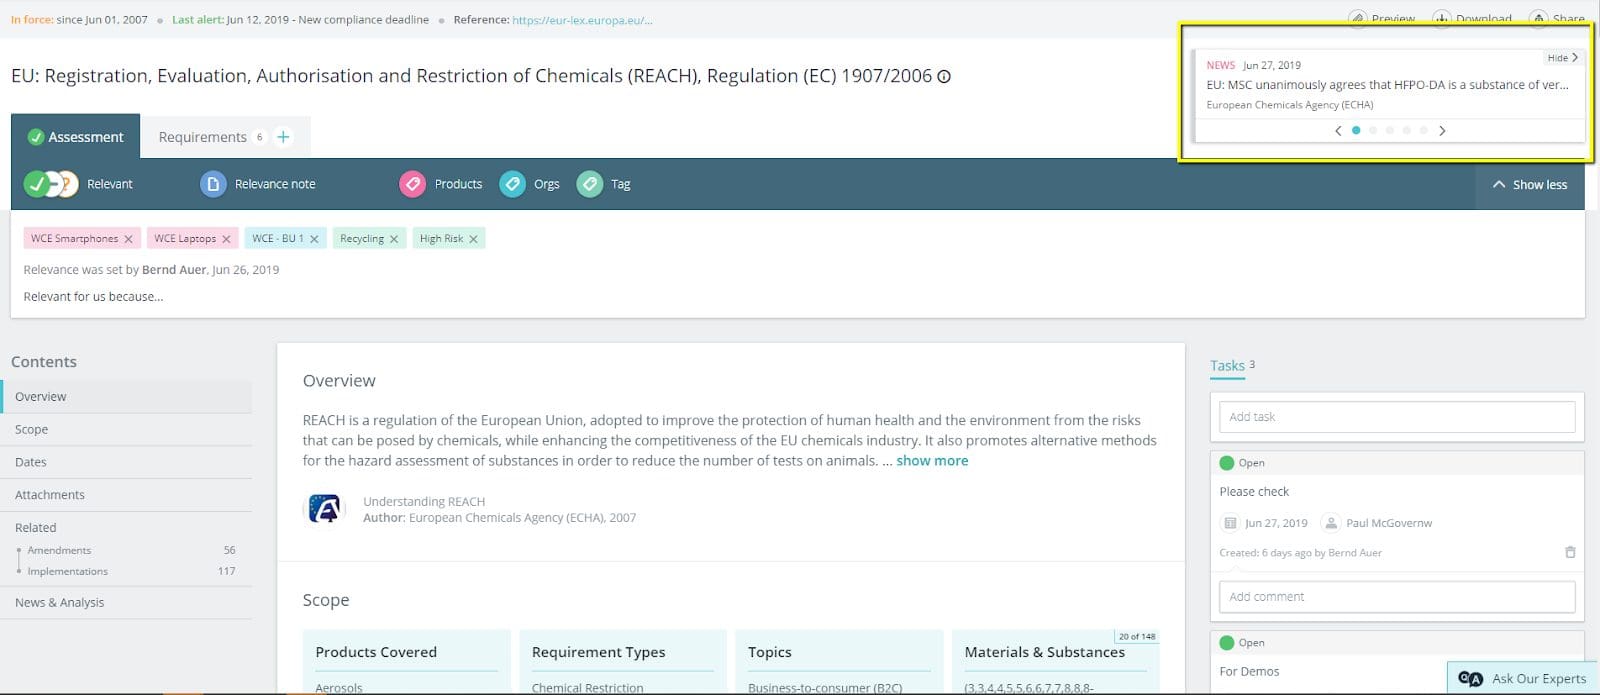The width and height of the screenshot is (1600, 695).
Task: Delete the 'Please check' task via trash icon
Action: pyautogui.click(x=1570, y=552)
